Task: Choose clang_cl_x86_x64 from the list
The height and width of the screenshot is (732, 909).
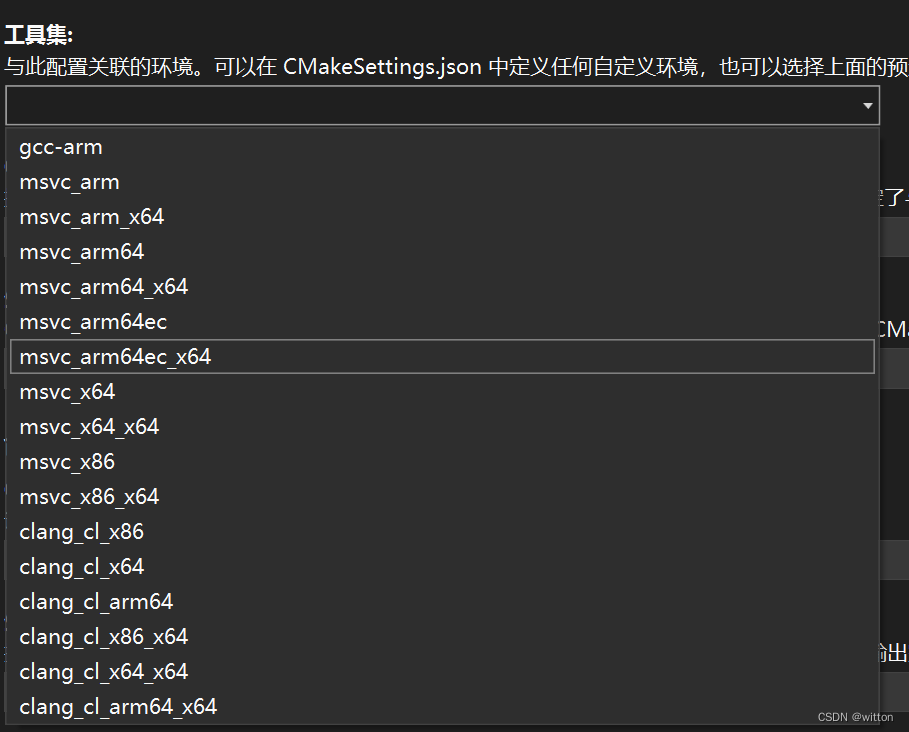Action: (103, 636)
